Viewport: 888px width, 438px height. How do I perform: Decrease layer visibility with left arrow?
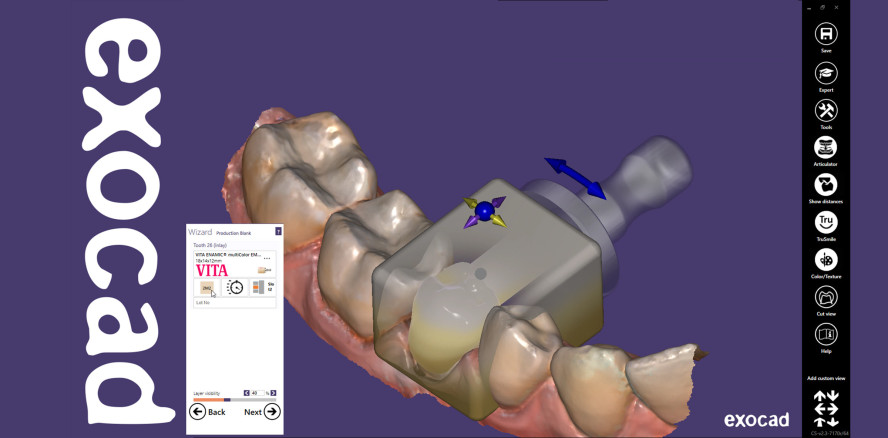pos(247,393)
